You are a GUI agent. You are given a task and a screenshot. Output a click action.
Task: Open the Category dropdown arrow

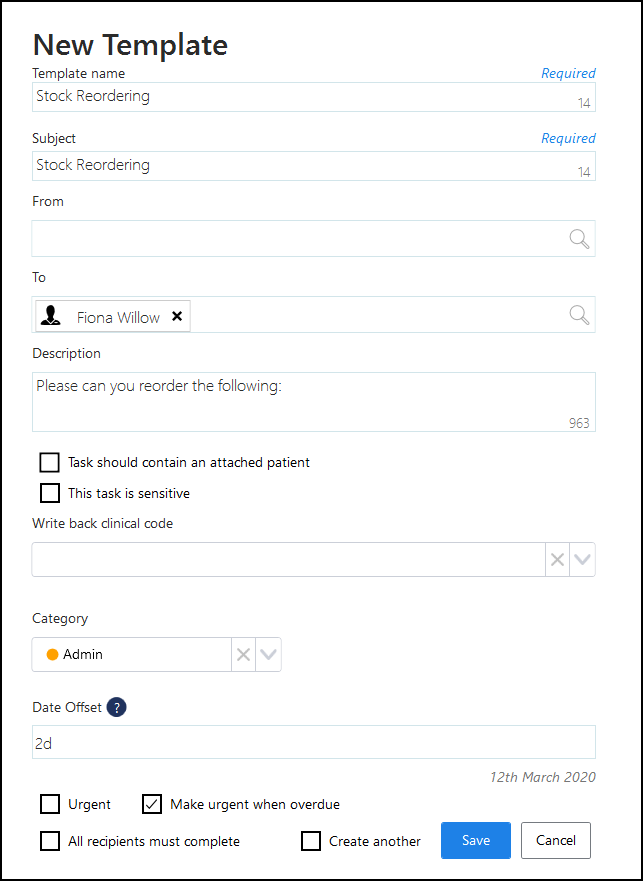coord(268,655)
